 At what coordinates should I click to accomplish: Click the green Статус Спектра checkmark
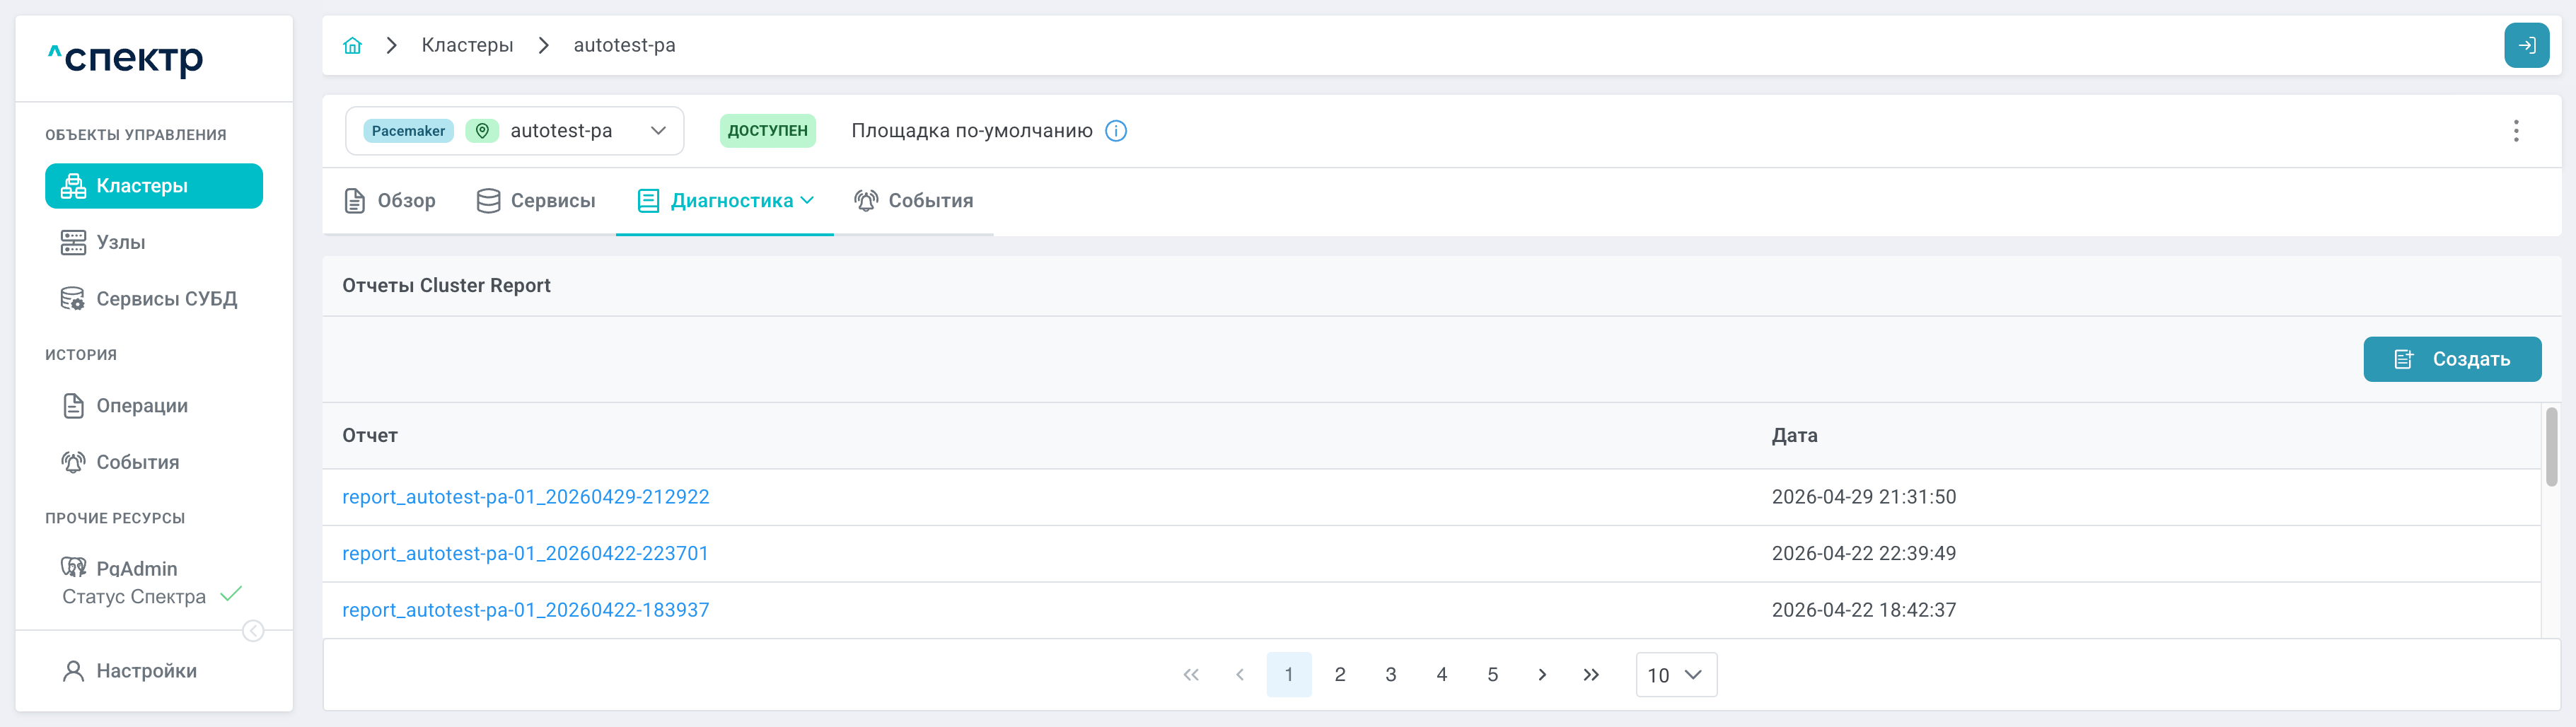pyautogui.click(x=231, y=595)
